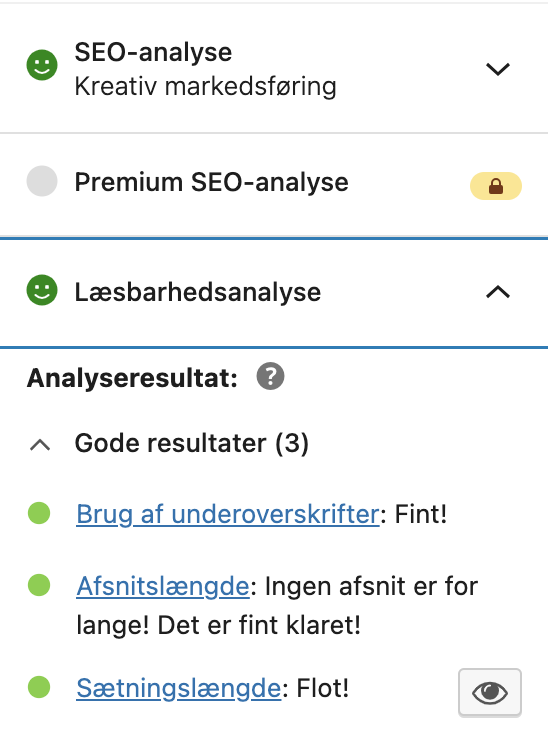Viewport: 548px width, 744px height.
Task: Expand the SEO-analyse section chevron
Action: point(498,69)
